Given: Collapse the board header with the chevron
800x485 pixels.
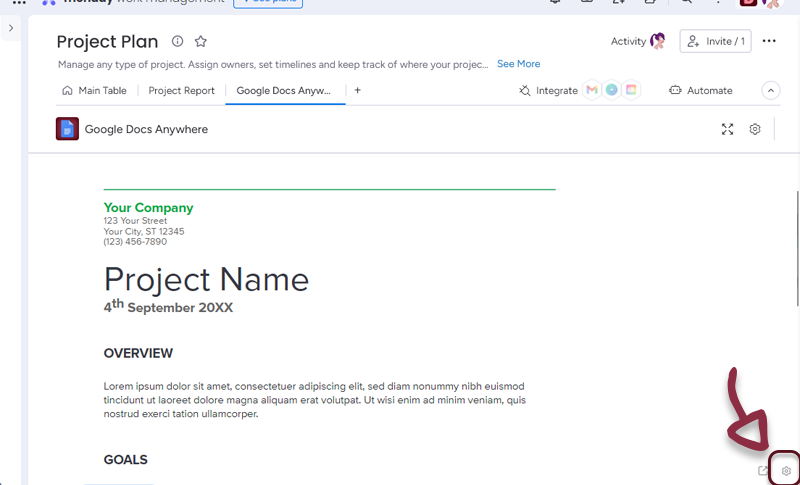Looking at the screenshot, I should [770, 90].
